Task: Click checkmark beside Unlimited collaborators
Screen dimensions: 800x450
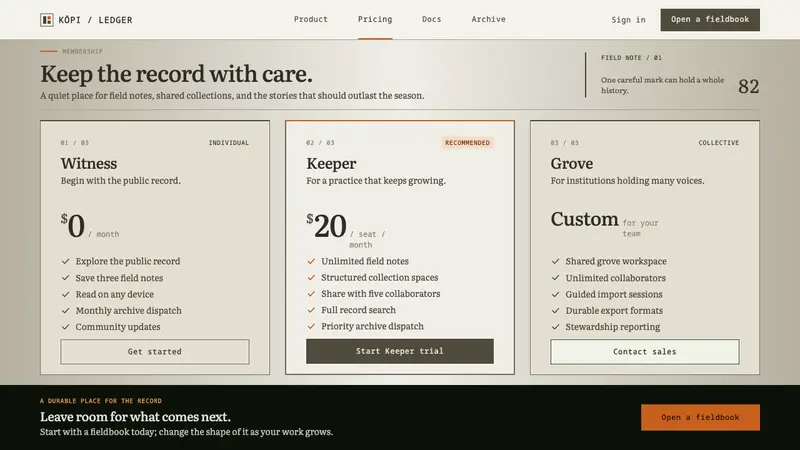Action: point(556,278)
